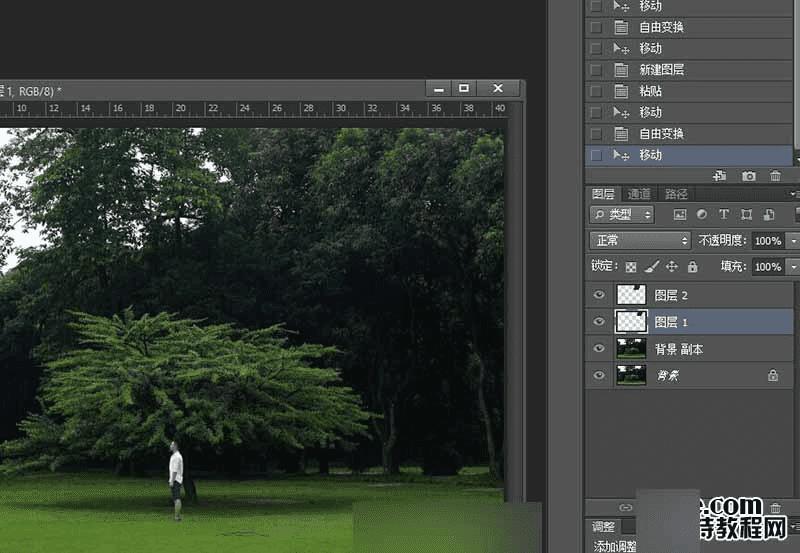Open the 类型 layer filter dropdown
Screen dimensions: 800x553
[621, 215]
